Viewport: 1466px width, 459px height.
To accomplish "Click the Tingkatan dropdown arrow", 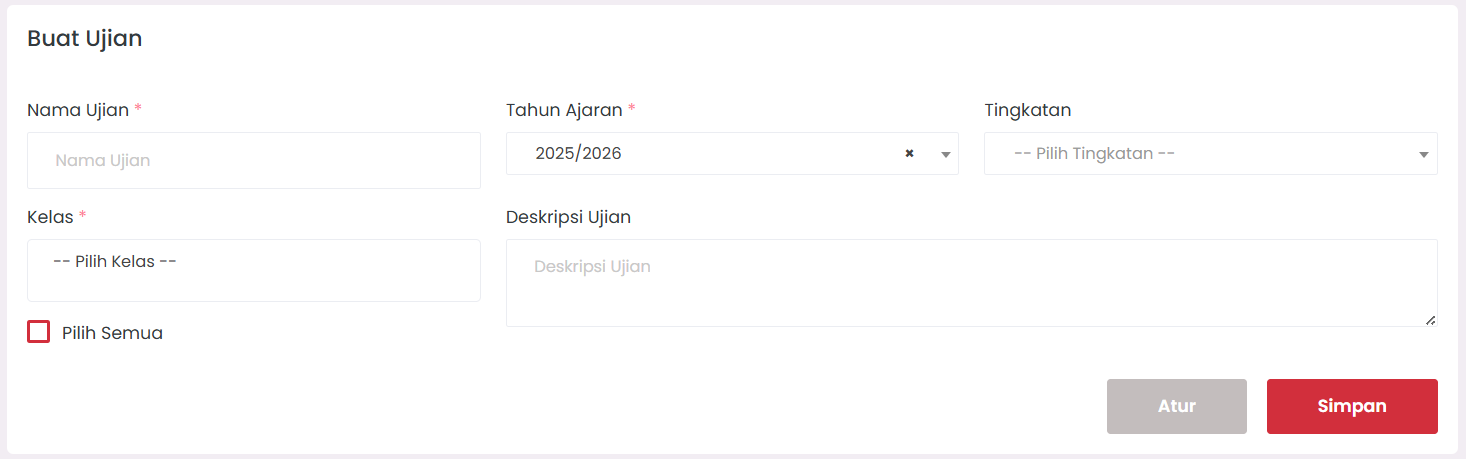I will point(1423,155).
